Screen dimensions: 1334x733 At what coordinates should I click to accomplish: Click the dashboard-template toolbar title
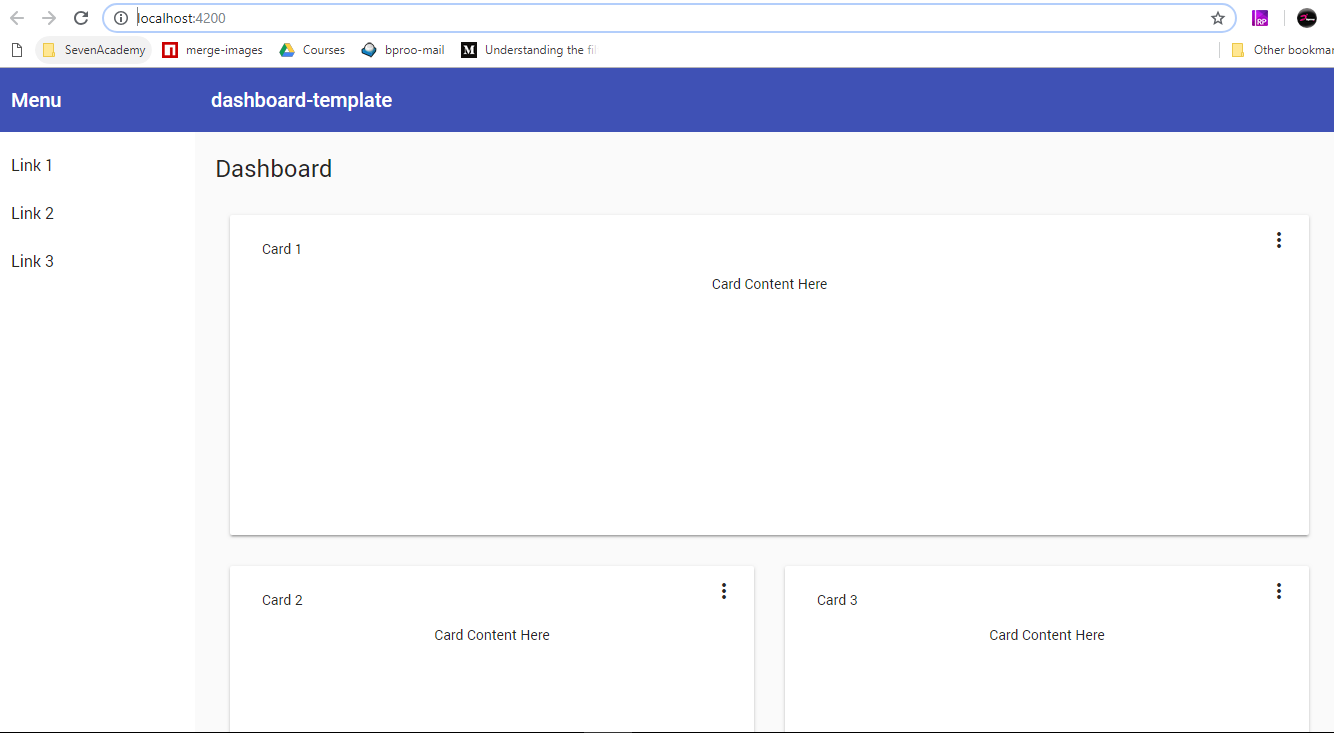tap(301, 100)
